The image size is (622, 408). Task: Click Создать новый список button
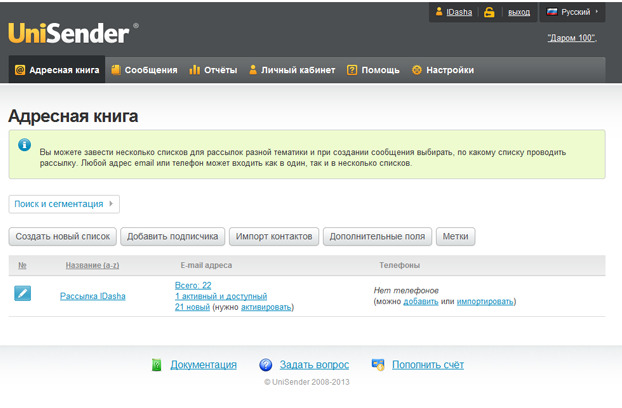pos(63,236)
